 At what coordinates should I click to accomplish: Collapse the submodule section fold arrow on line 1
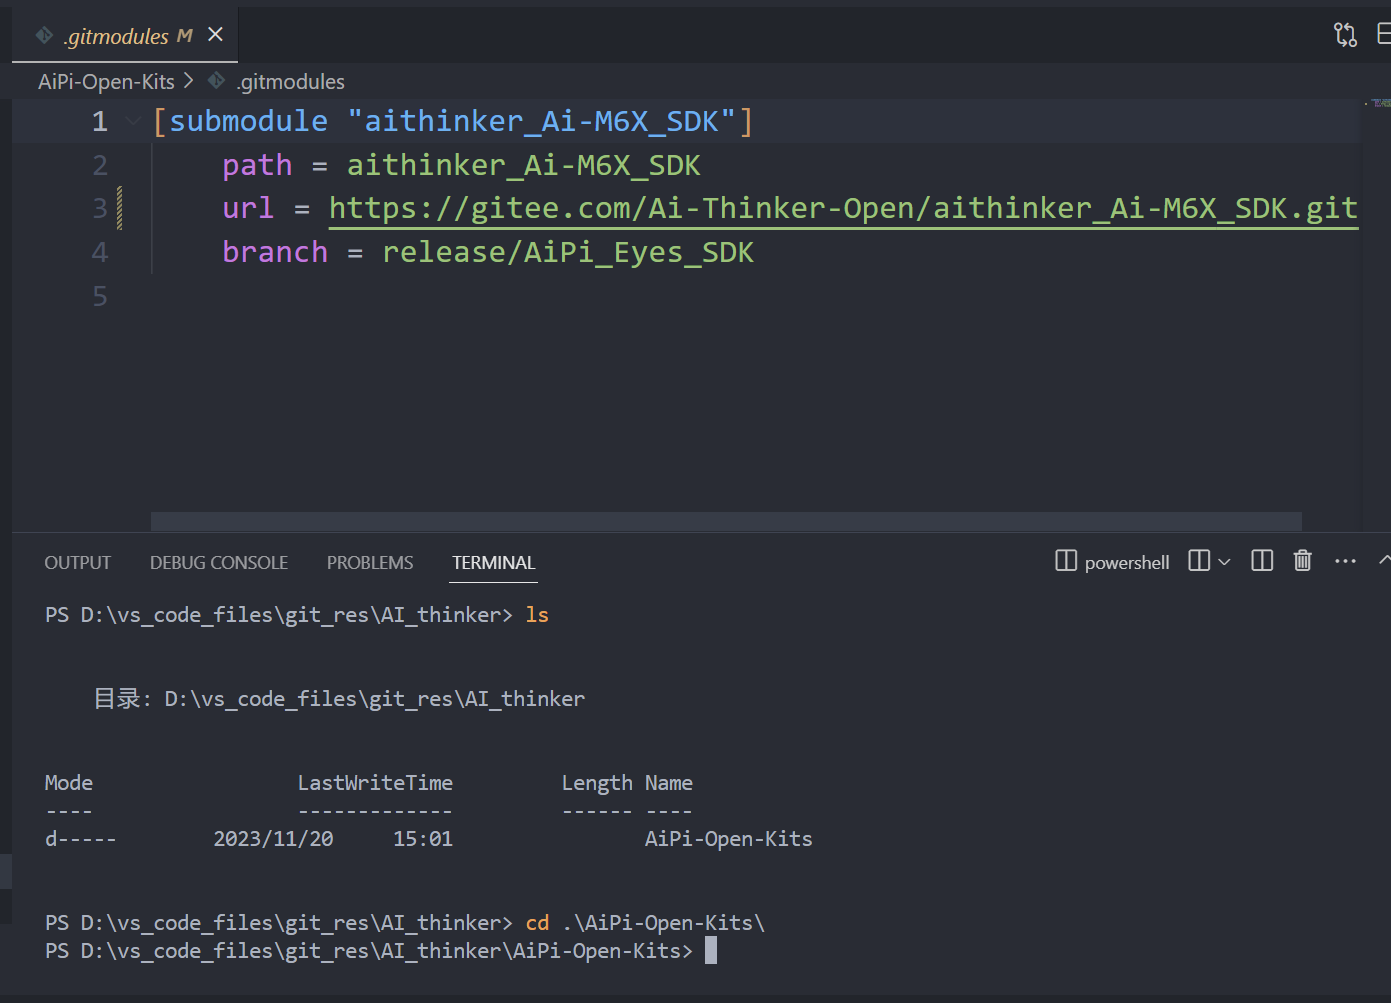pyautogui.click(x=133, y=122)
